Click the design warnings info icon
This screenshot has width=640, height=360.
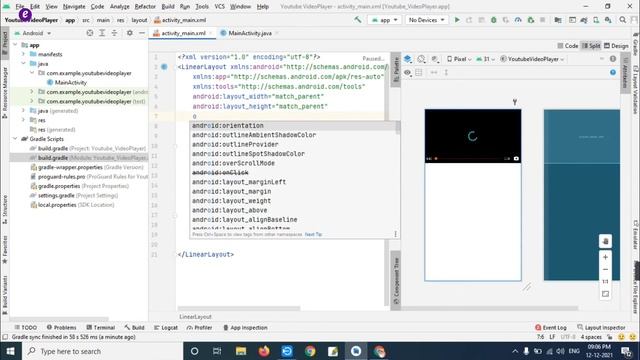(613, 59)
